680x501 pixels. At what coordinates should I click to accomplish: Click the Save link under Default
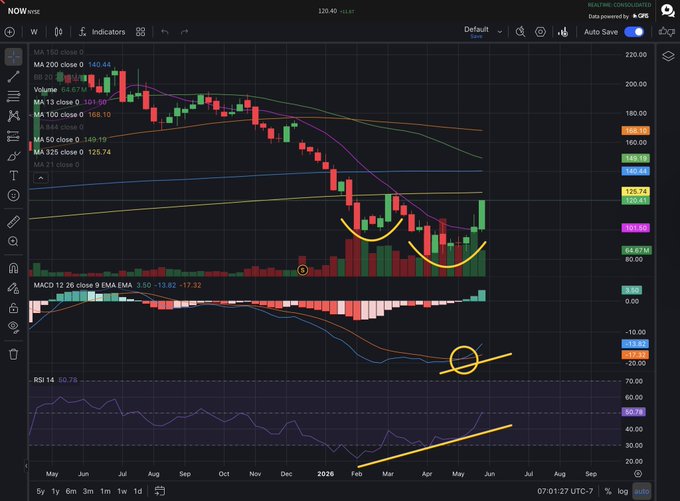(476, 36)
